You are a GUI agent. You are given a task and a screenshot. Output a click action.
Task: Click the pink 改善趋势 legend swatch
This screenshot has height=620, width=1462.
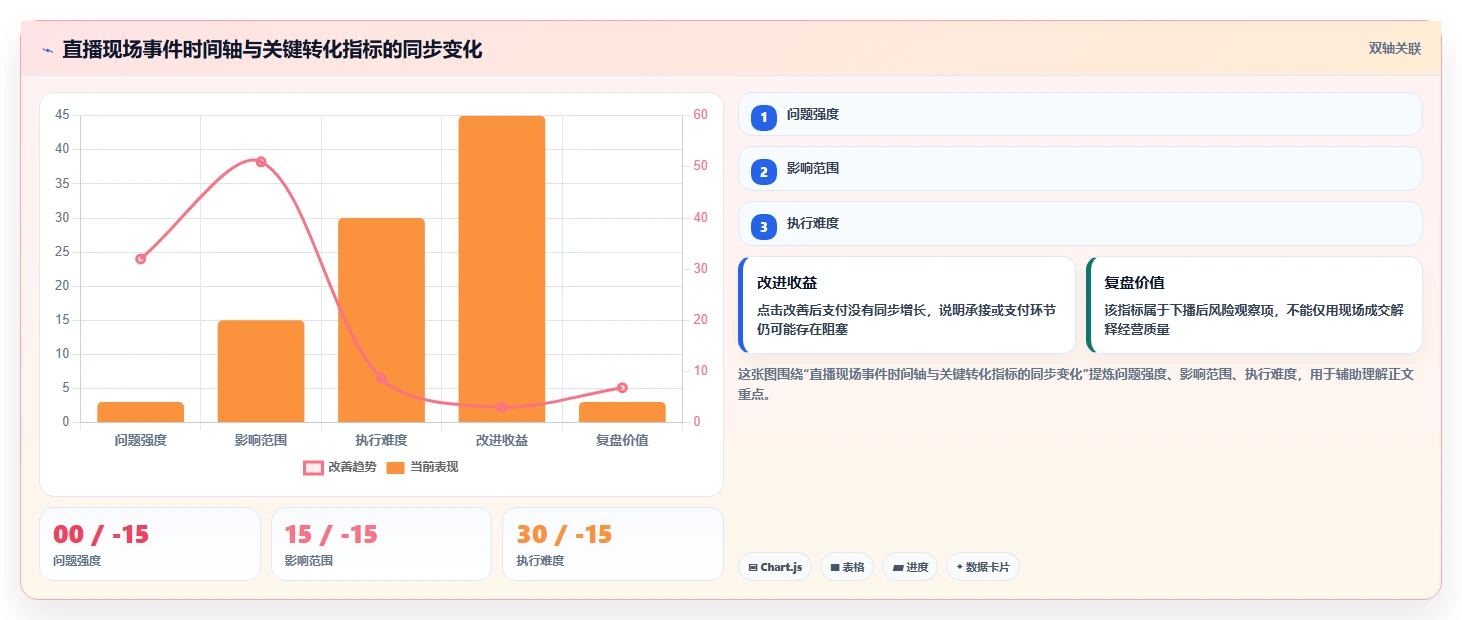pos(313,467)
